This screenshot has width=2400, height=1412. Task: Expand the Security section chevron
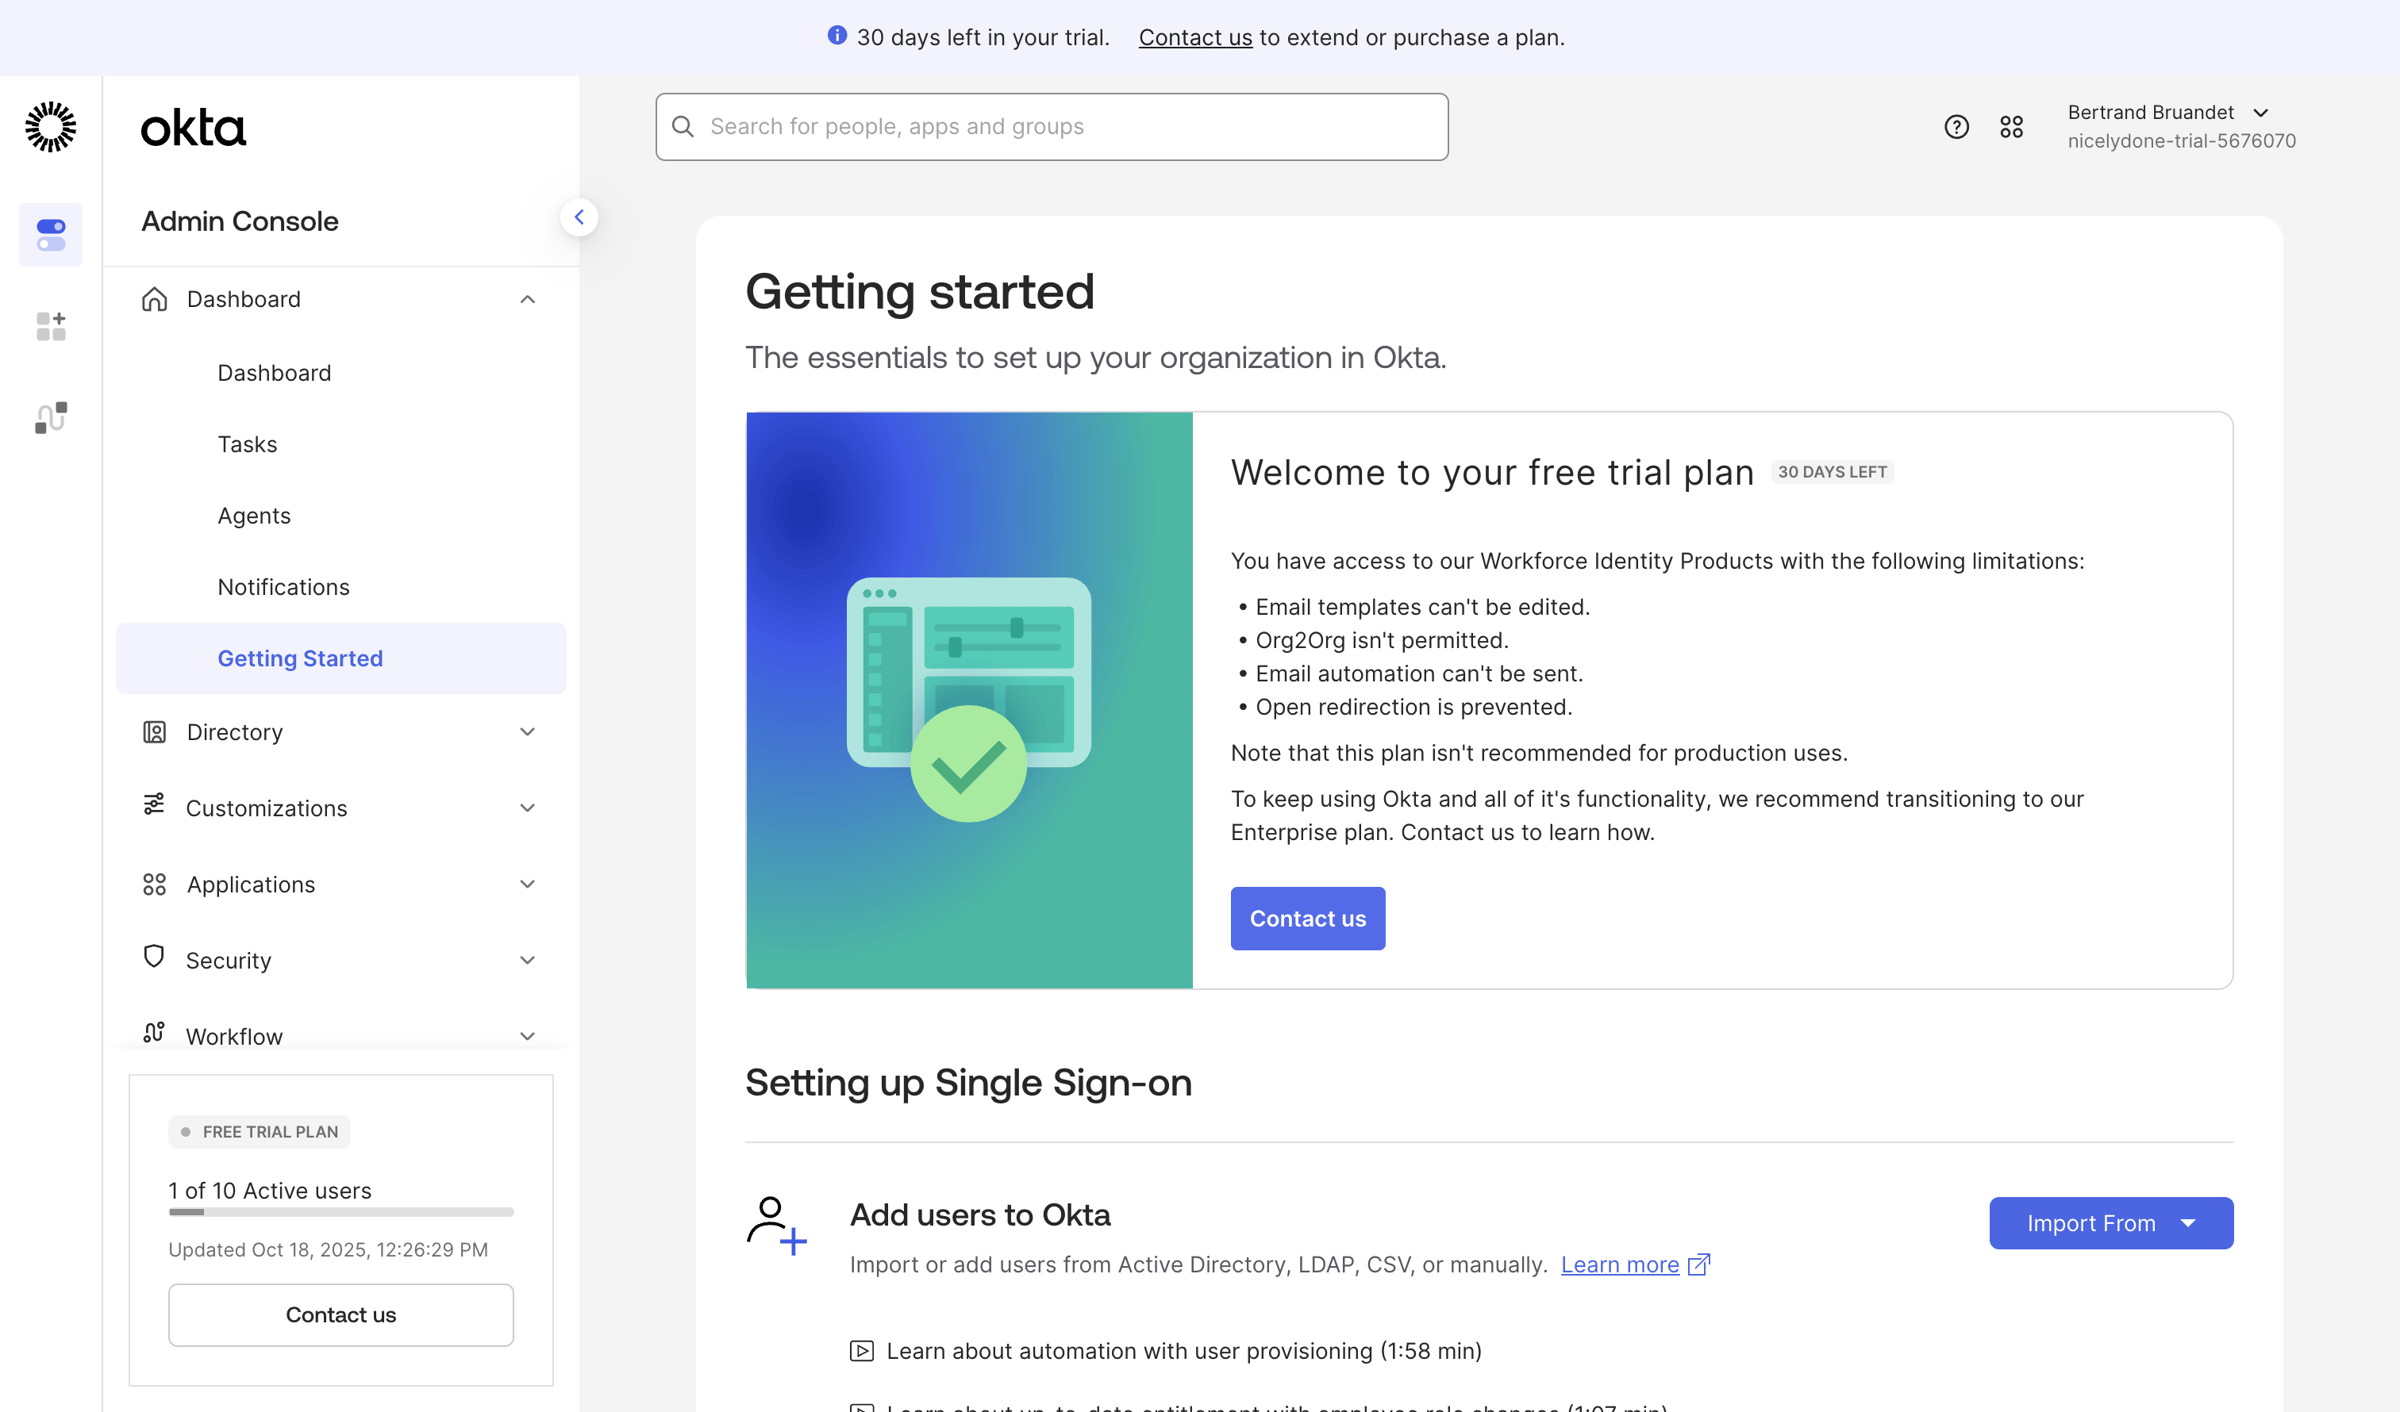coord(527,960)
